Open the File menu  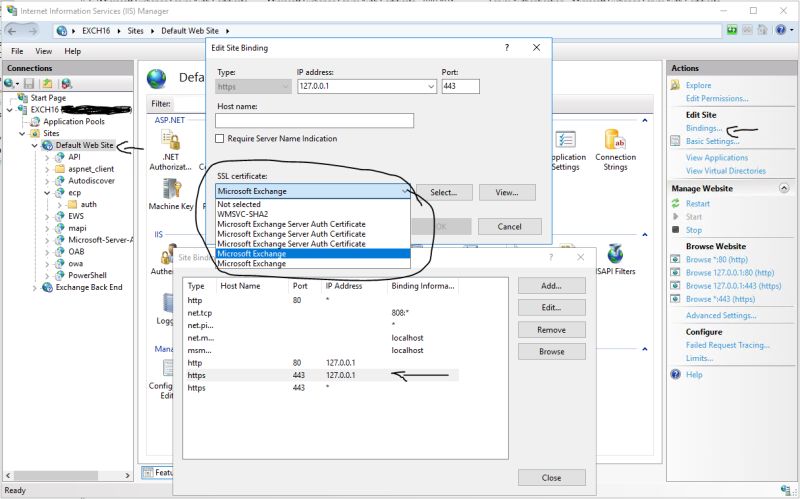pos(17,51)
